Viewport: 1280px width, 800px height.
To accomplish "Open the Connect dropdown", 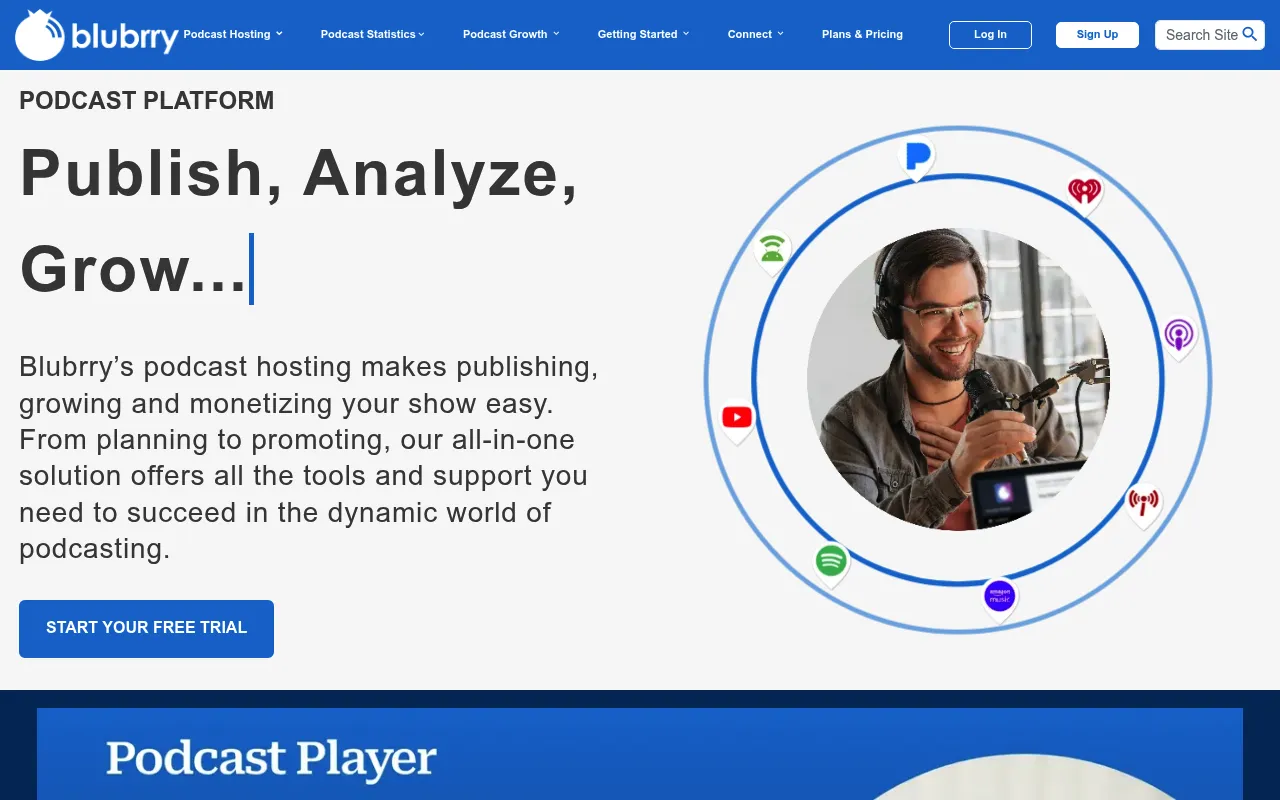I will (x=755, y=34).
